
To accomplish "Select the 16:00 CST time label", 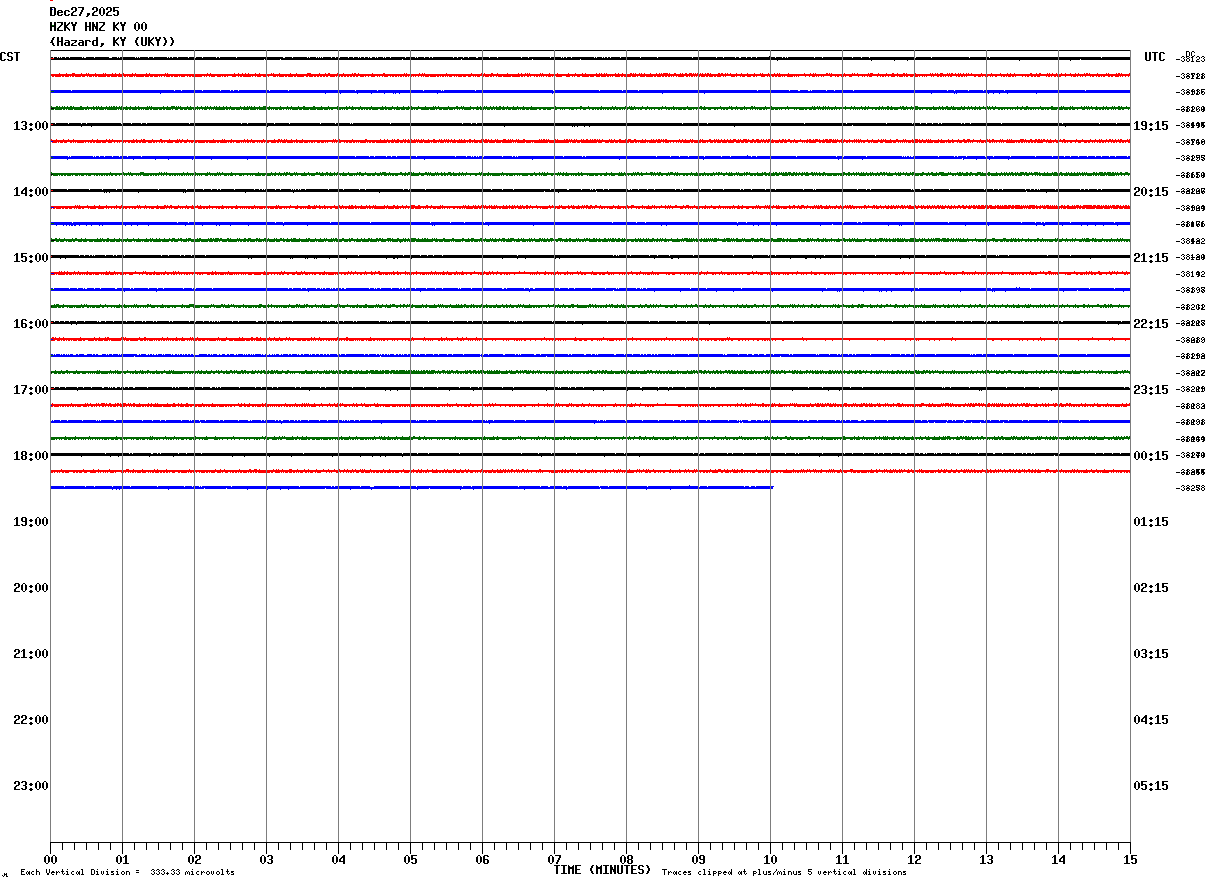I will point(31,324).
